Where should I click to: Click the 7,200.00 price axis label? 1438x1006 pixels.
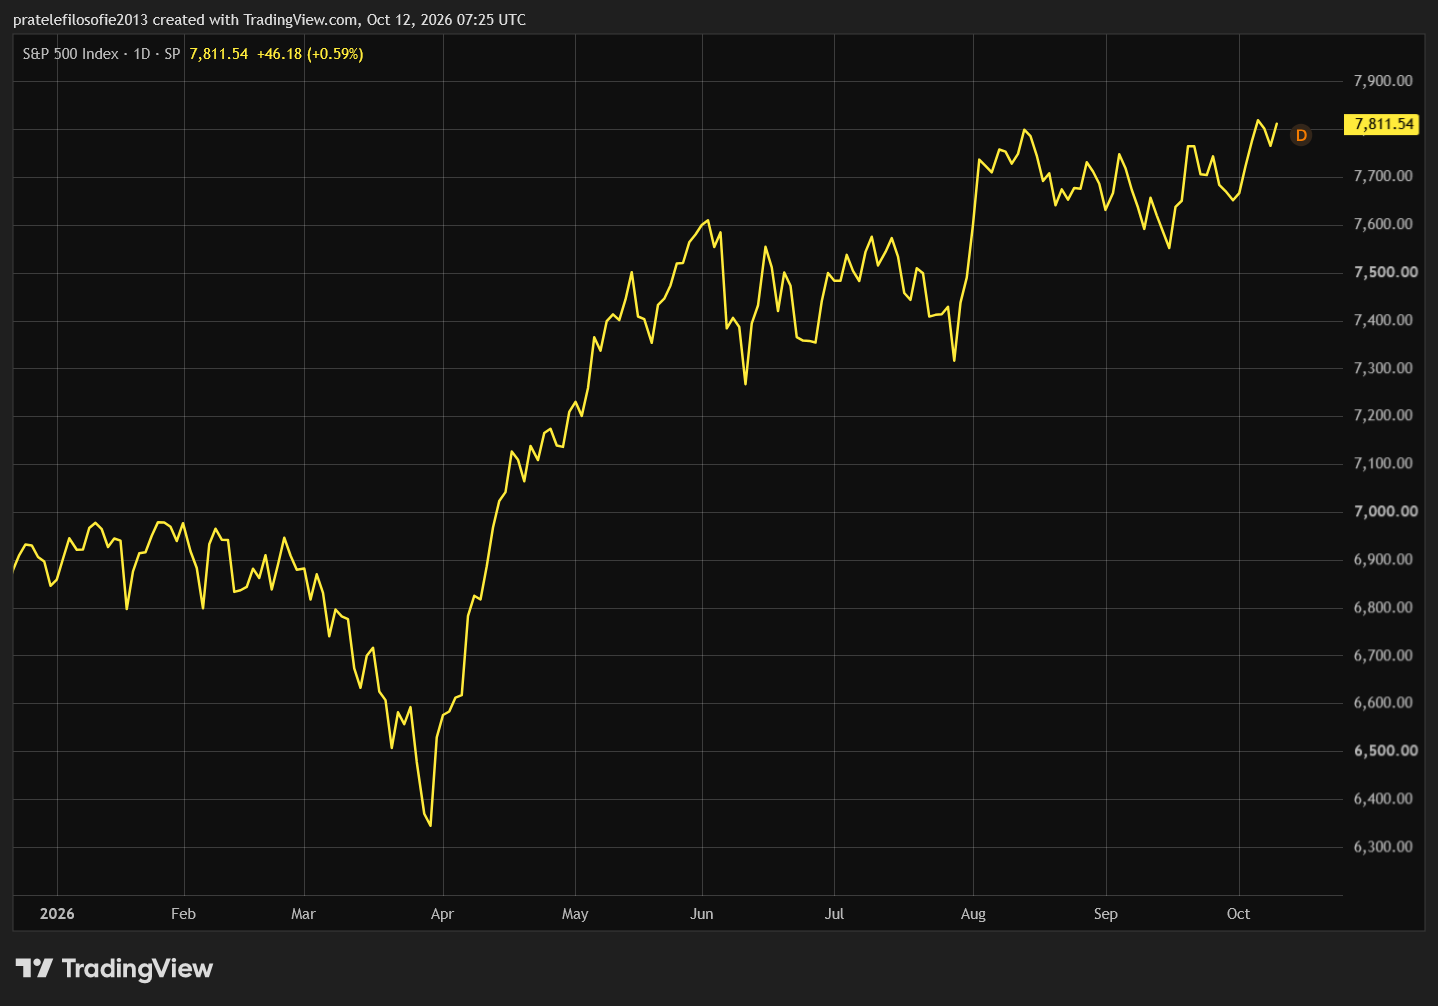point(1383,415)
